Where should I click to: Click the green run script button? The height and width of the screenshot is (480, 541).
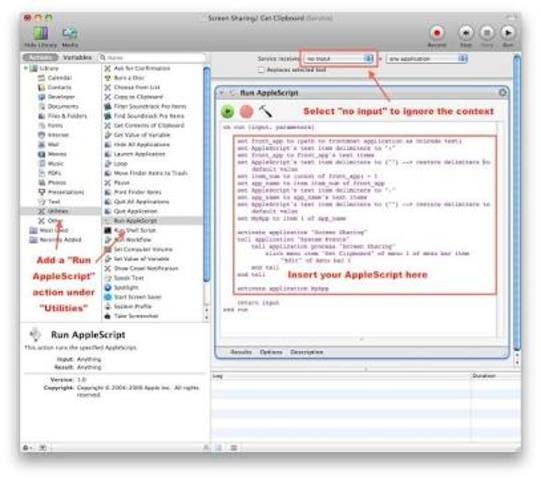(x=227, y=112)
